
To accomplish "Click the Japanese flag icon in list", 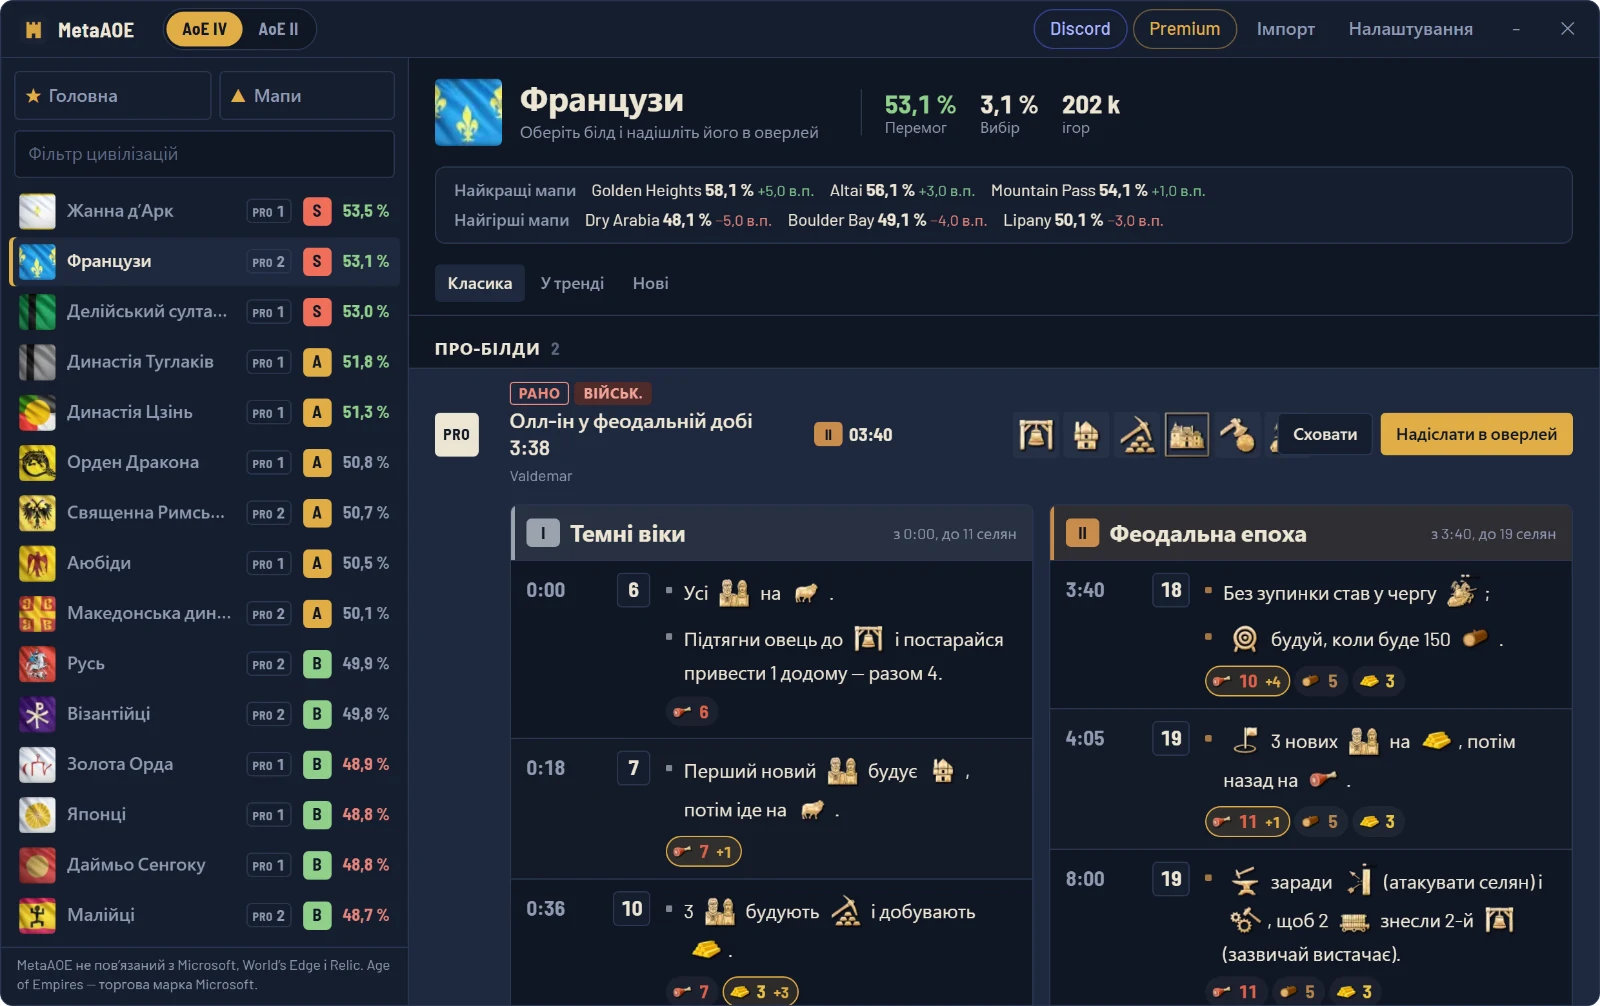I will [x=37, y=815].
